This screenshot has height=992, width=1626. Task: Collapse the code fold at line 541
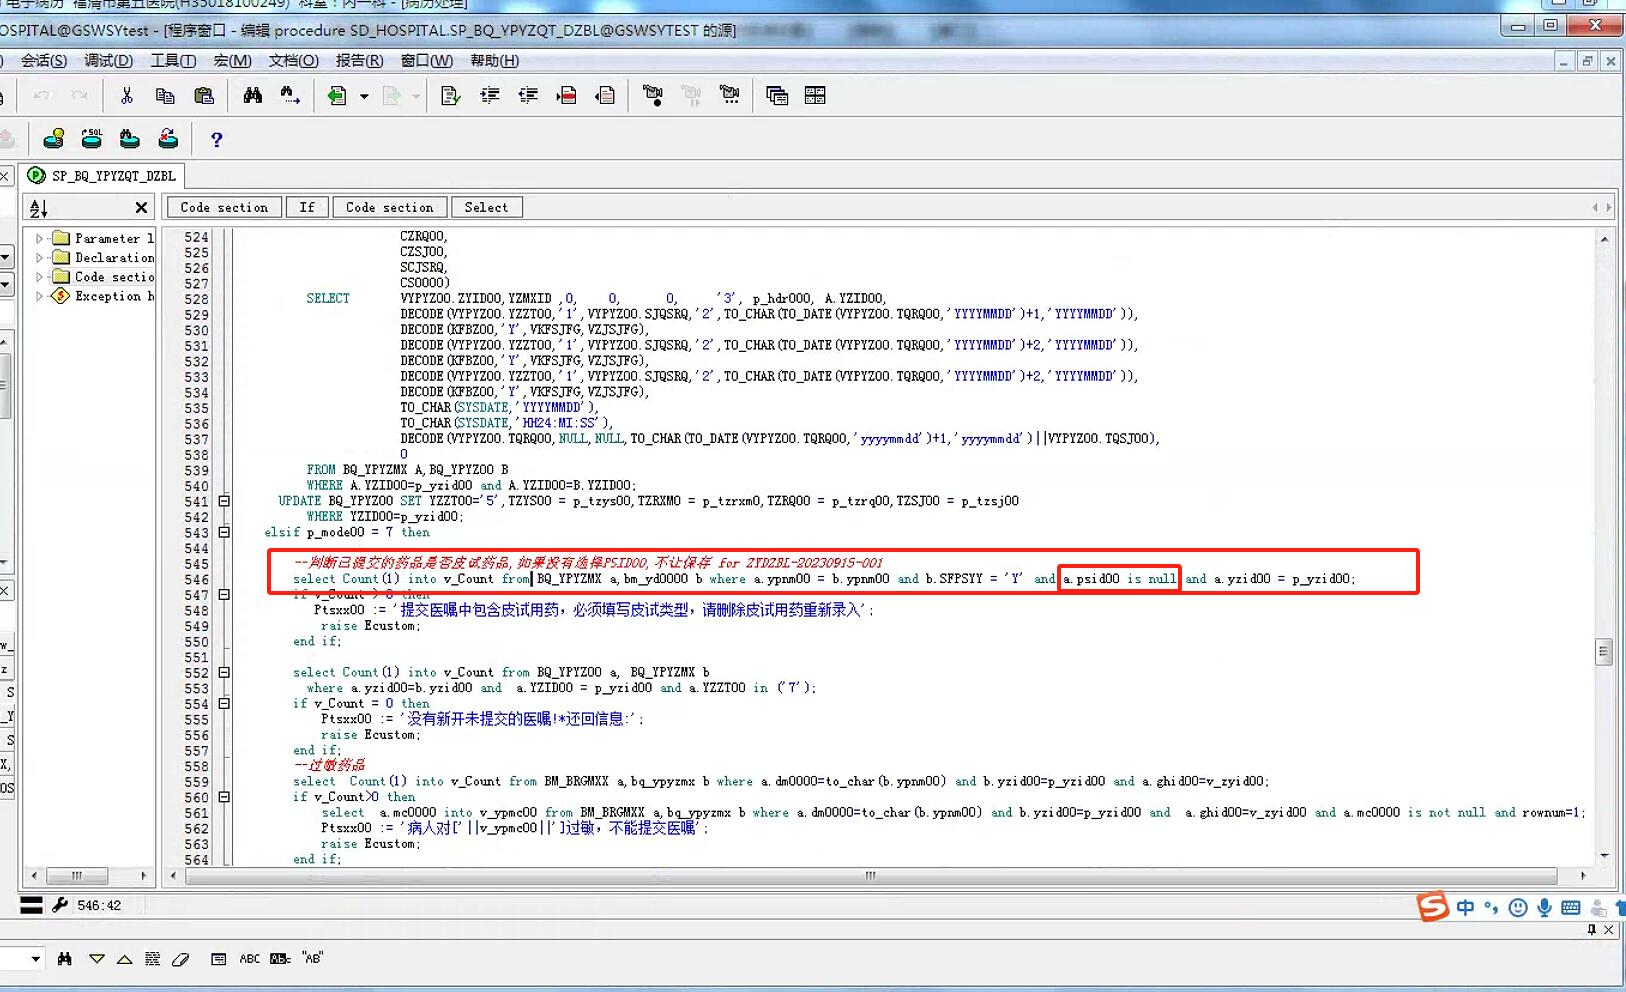pyautogui.click(x=224, y=501)
